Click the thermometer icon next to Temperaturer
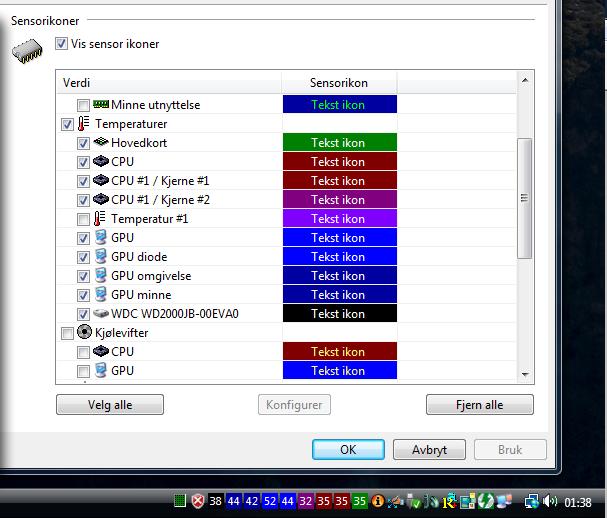The height and width of the screenshot is (518, 607). (x=83, y=123)
